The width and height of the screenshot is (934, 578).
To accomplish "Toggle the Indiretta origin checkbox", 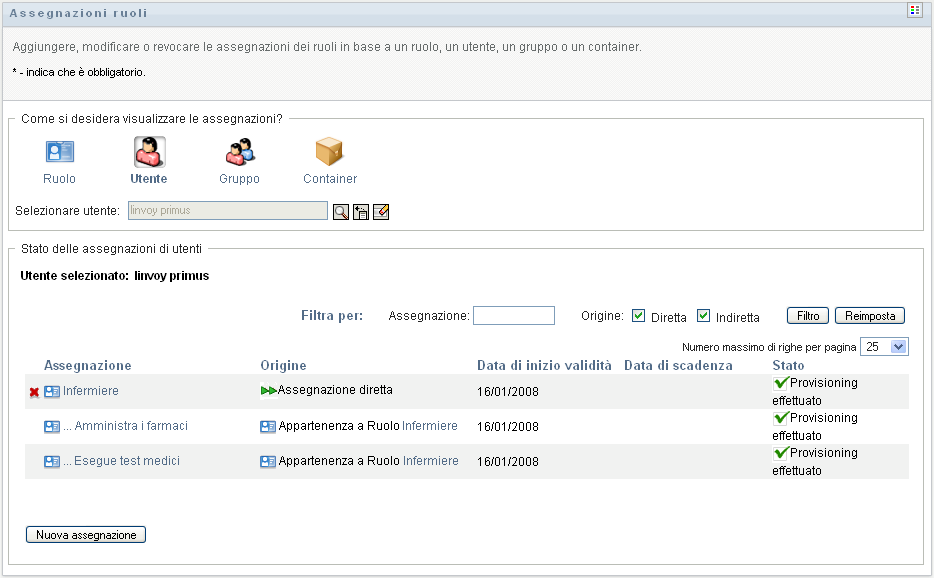I will click(x=703, y=316).
